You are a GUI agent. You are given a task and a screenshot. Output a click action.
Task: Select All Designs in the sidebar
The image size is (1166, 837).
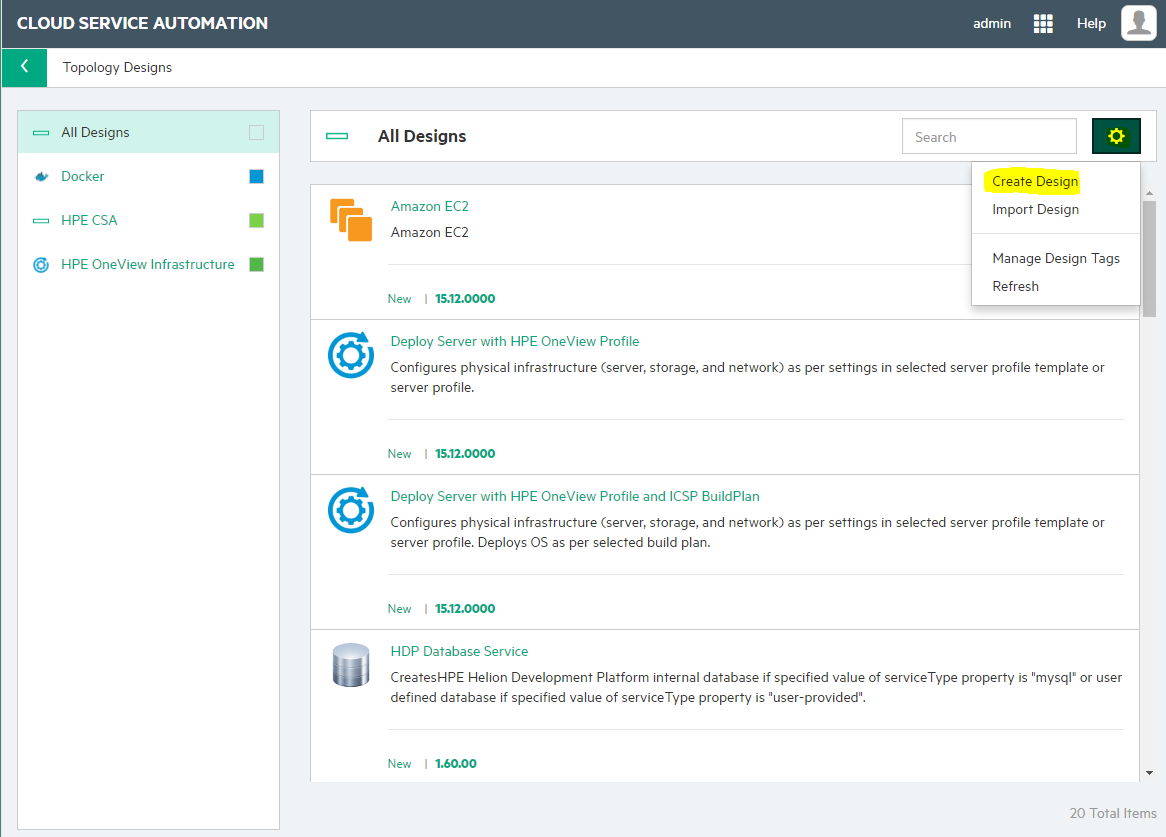[95, 133]
